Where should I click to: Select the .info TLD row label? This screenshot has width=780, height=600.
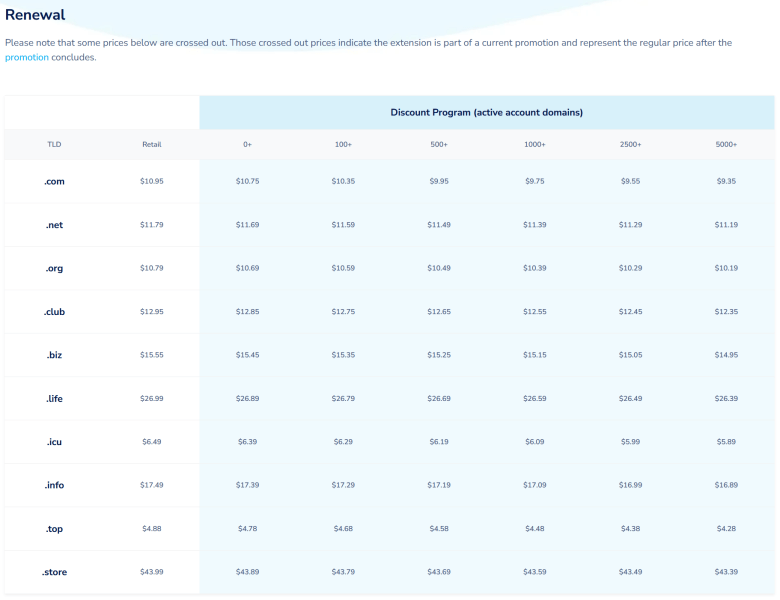click(x=54, y=486)
